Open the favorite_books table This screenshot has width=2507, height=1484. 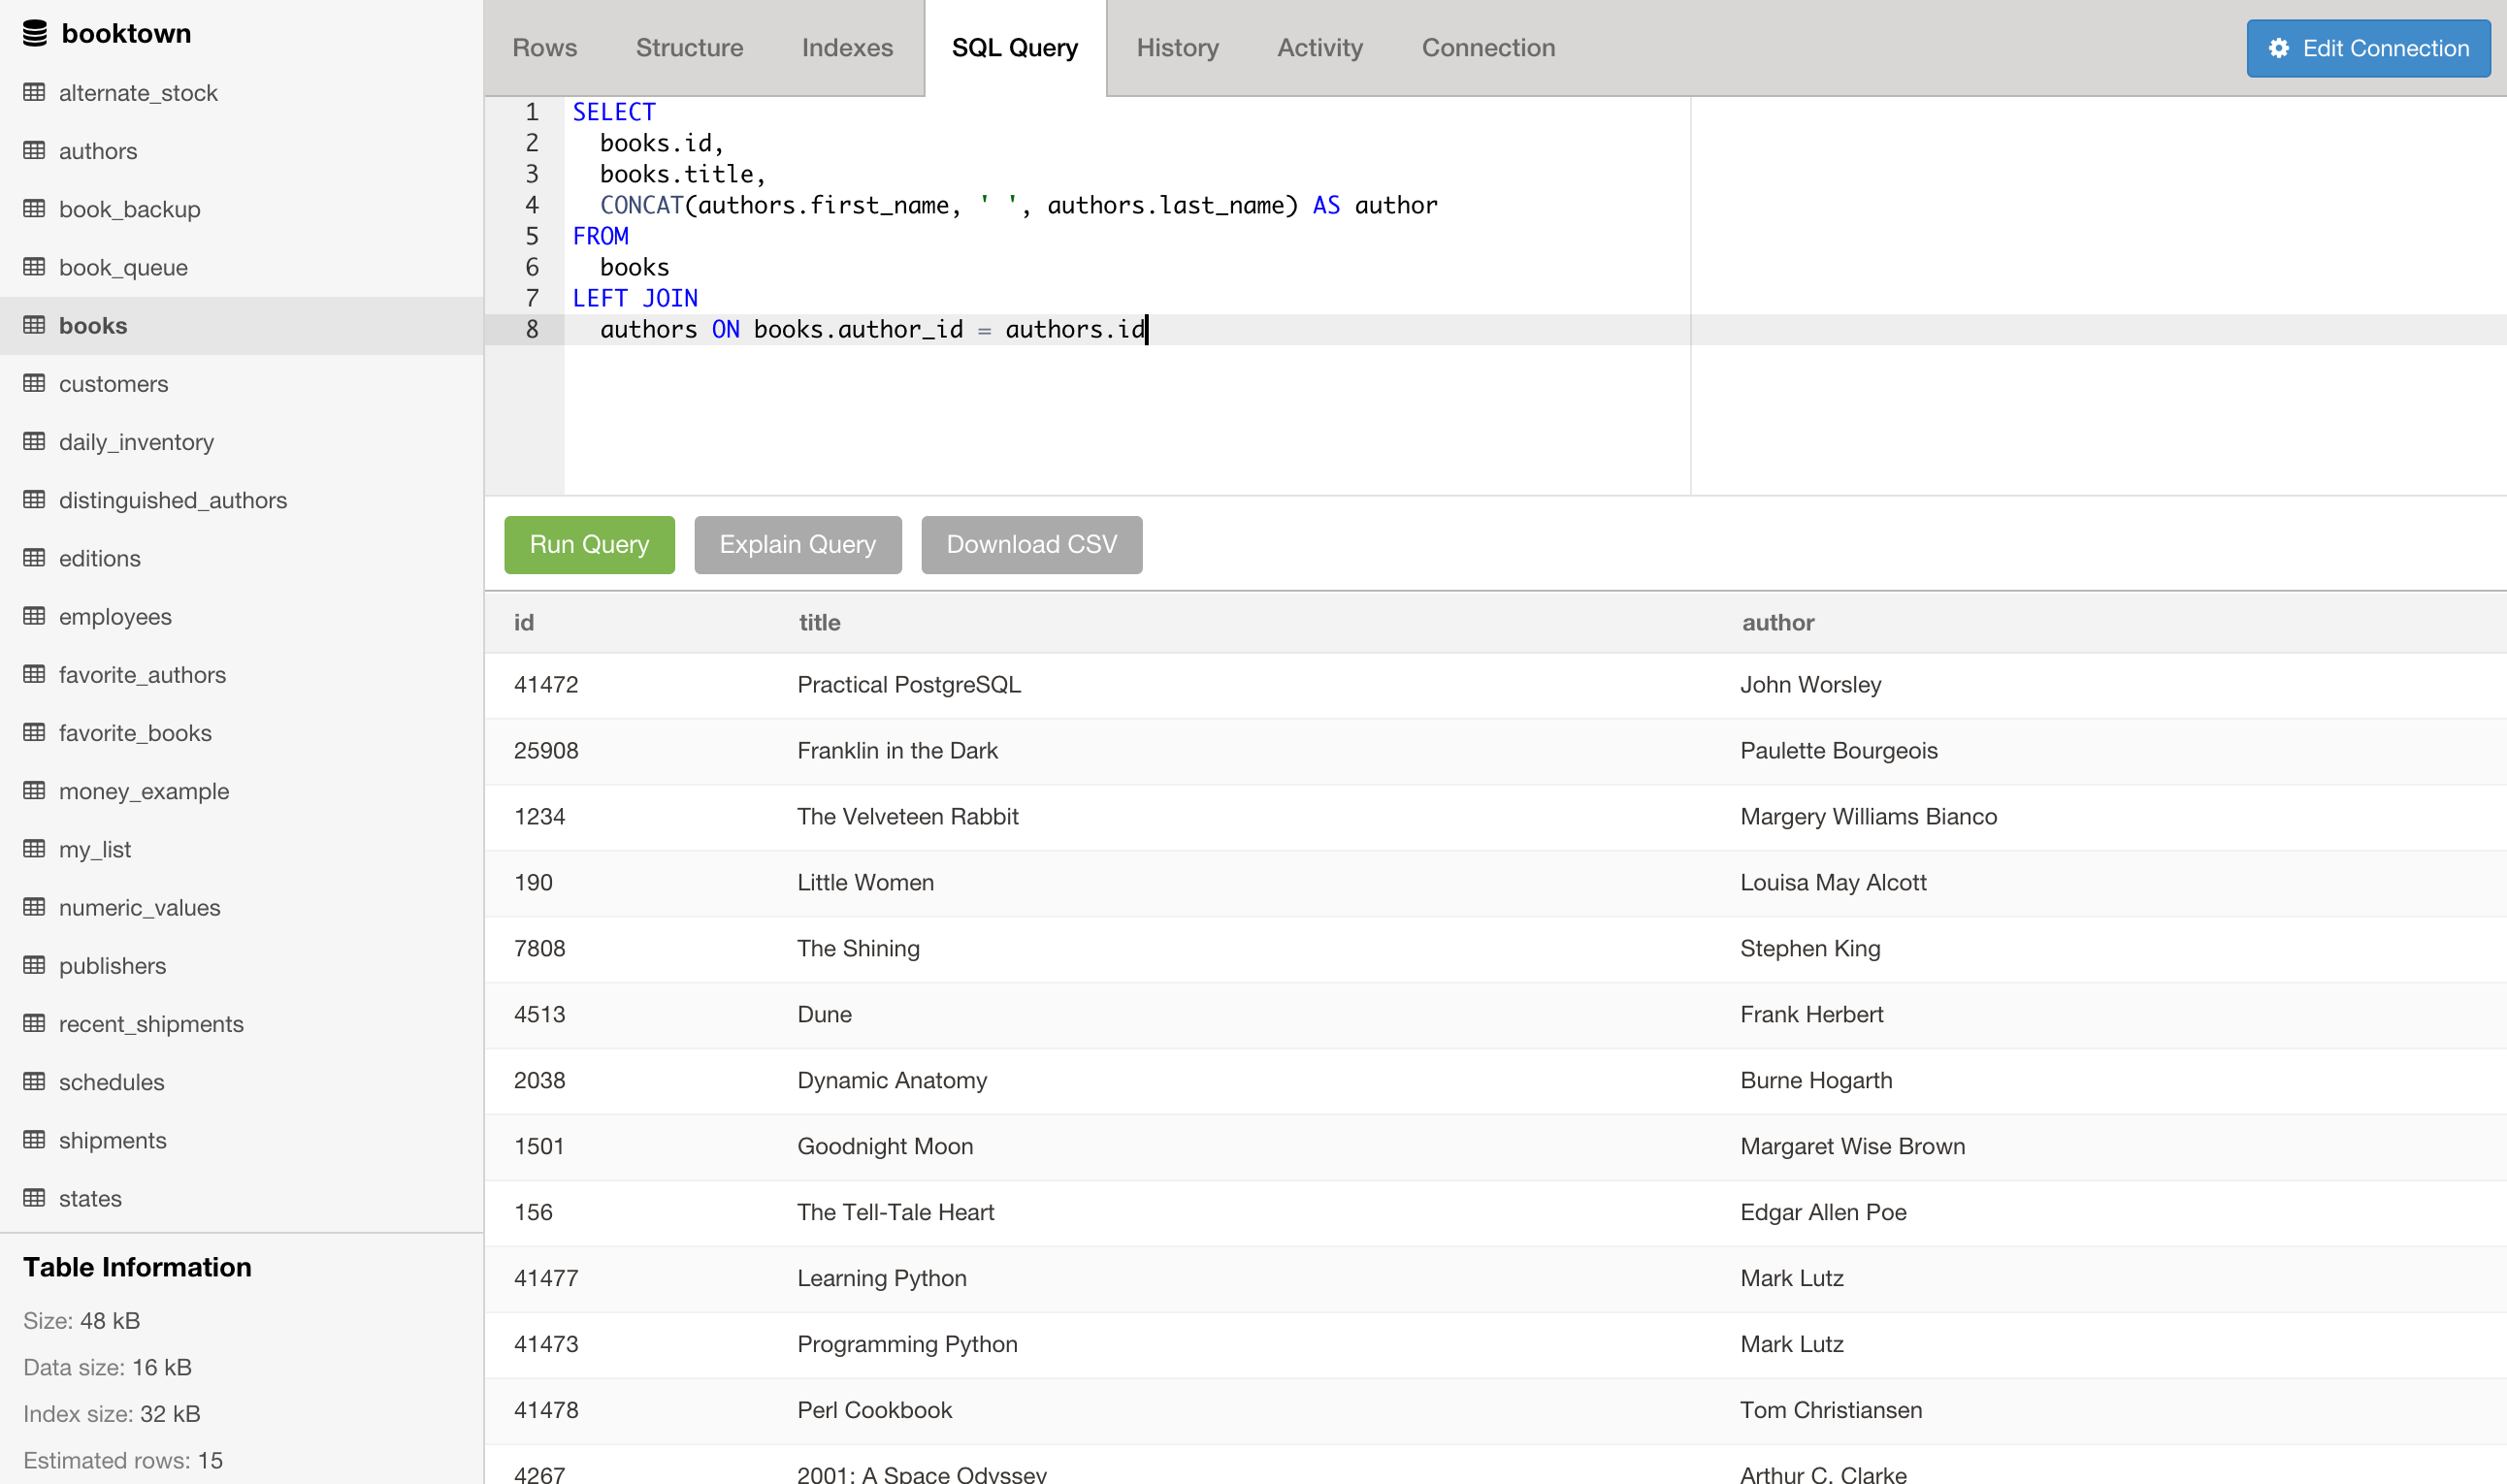pos(135,733)
